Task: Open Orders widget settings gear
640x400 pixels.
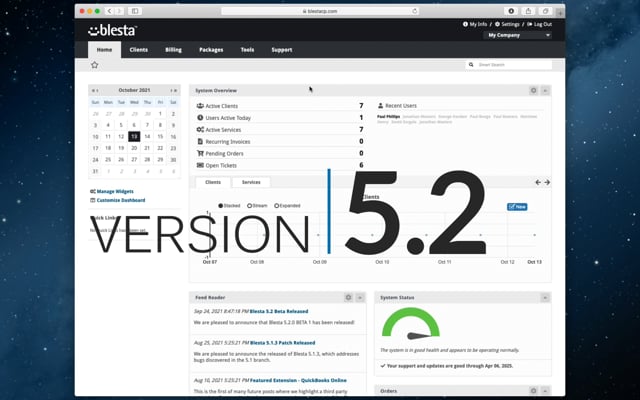Action: 533,391
